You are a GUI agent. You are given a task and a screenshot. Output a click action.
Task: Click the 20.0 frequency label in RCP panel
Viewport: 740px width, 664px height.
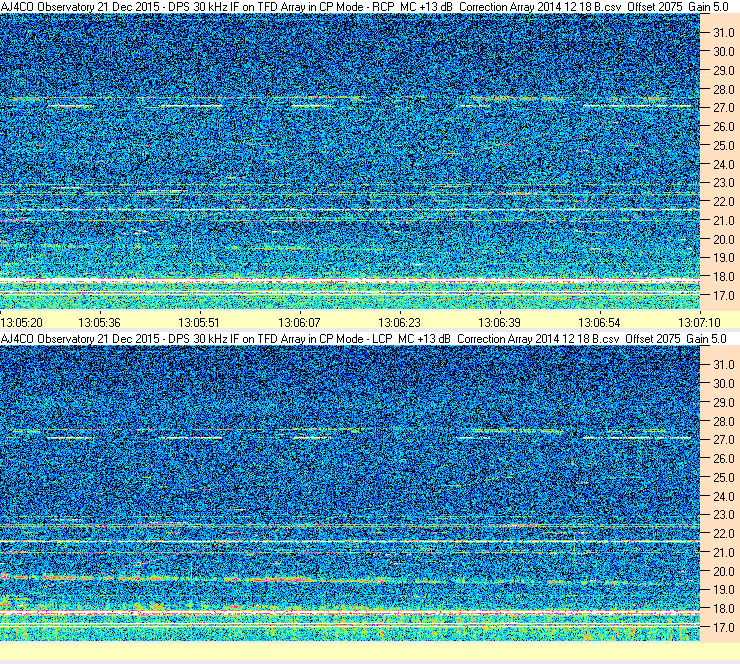click(x=723, y=240)
